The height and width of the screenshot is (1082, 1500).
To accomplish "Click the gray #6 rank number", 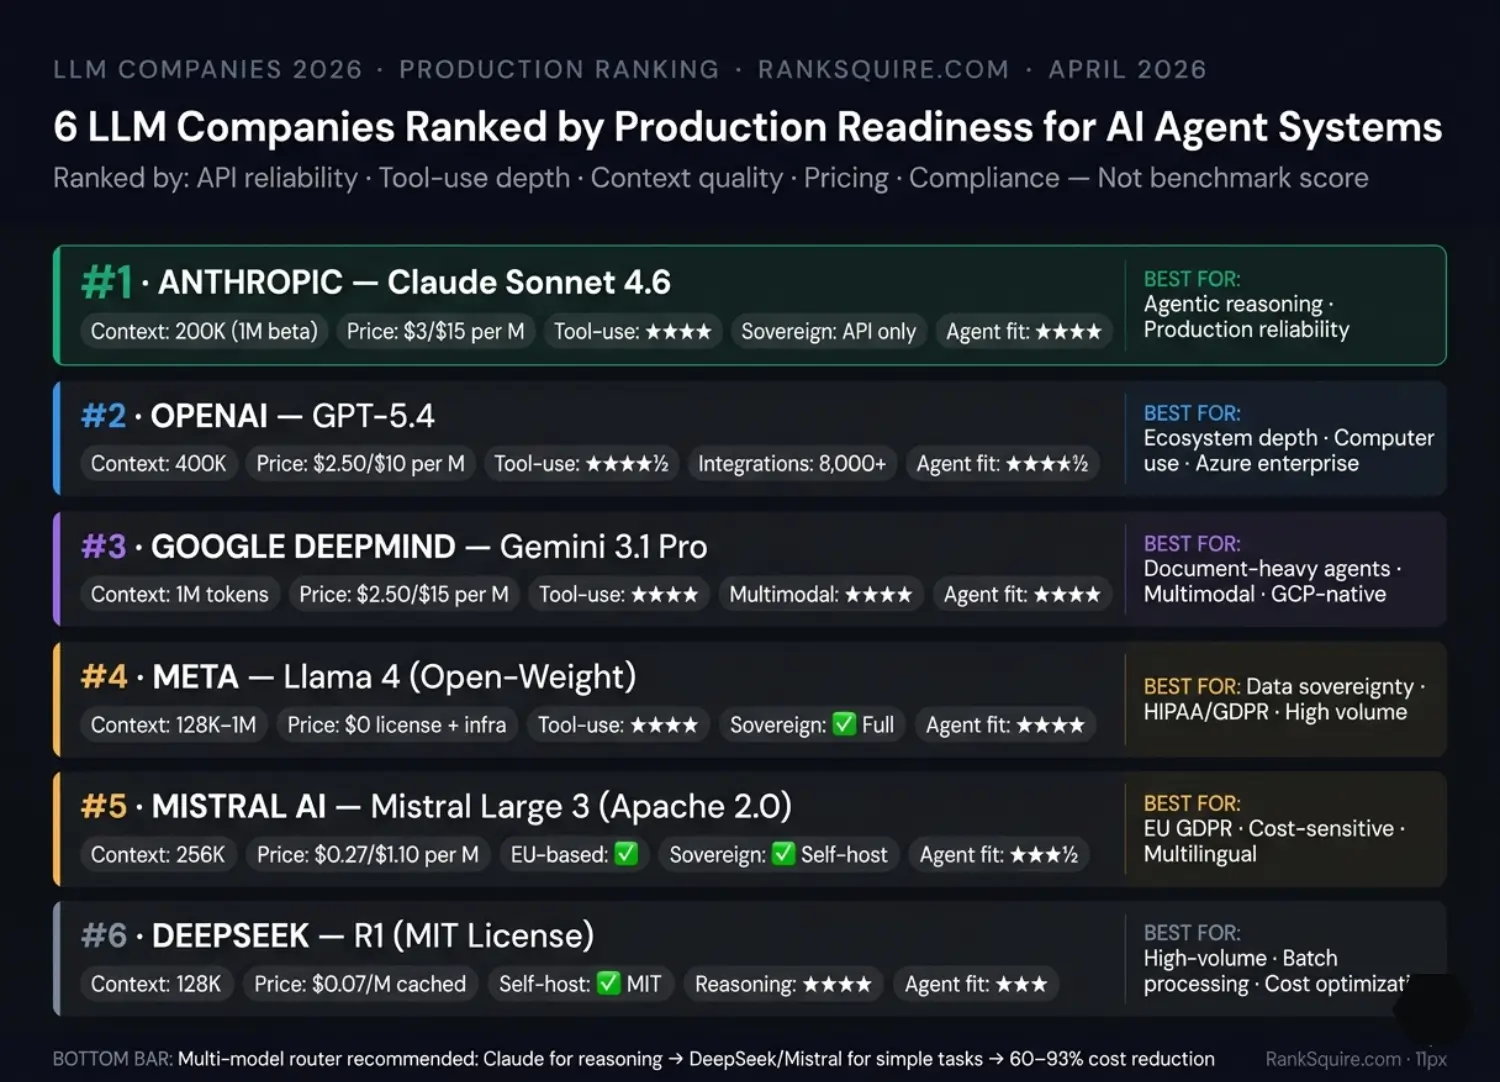I will pyautogui.click(x=104, y=936).
